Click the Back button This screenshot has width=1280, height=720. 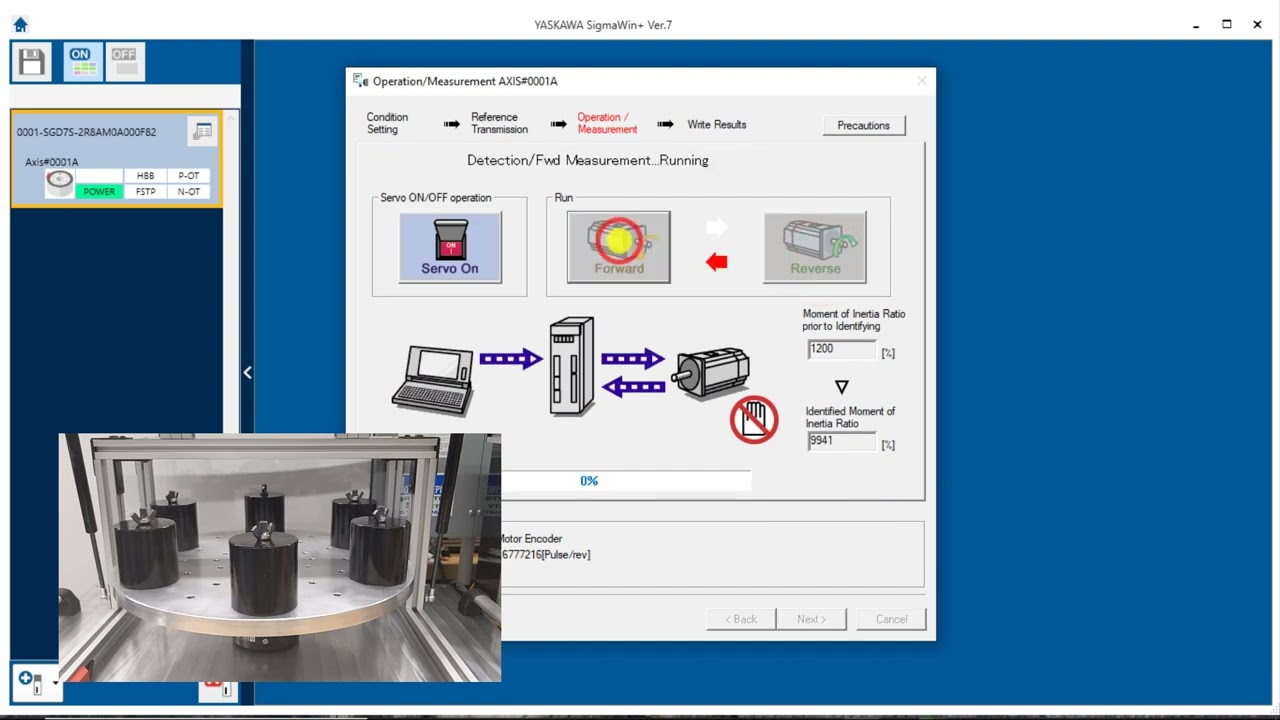[x=741, y=619]
